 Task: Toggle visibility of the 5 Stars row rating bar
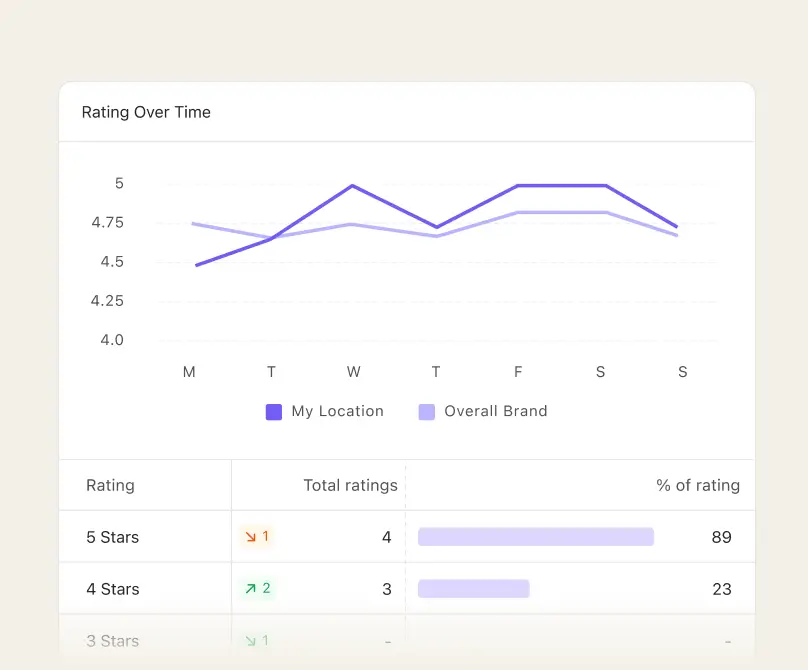click(536, 536)
